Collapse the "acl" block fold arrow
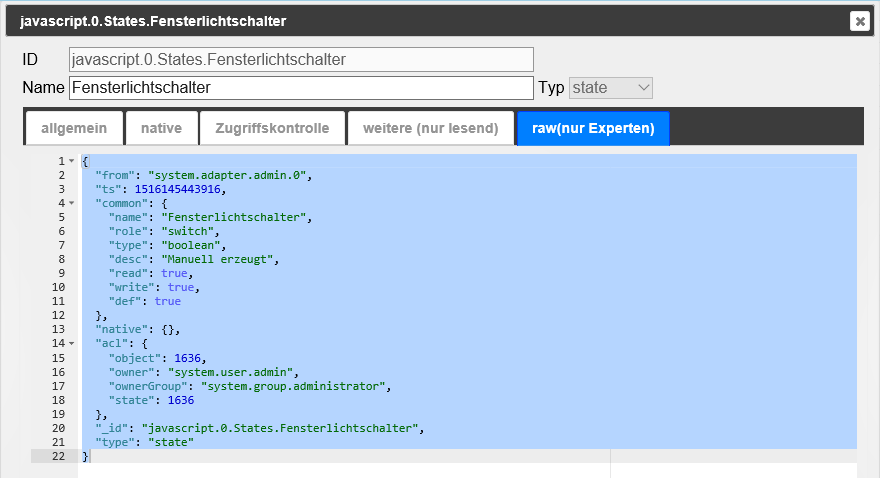Viewport: 880px width, 478px height. [72, 343]
